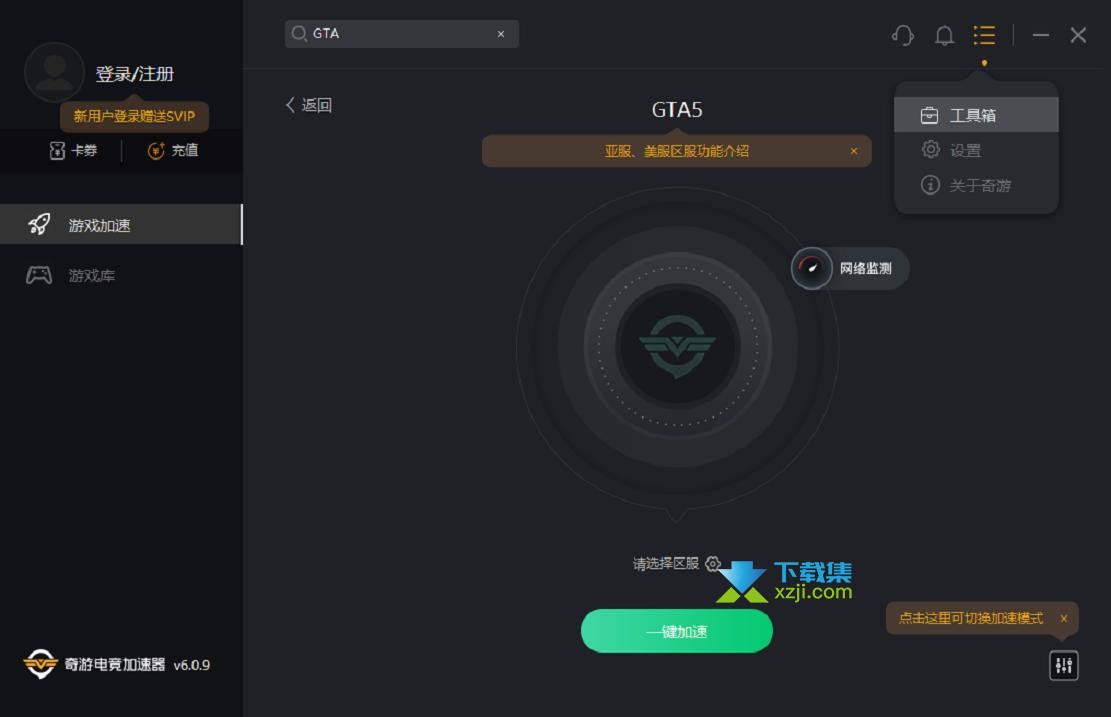Open notifications bell icon
Image resolution: width=1111 pixels, height=717 pixels.
[x=944, y=35]
